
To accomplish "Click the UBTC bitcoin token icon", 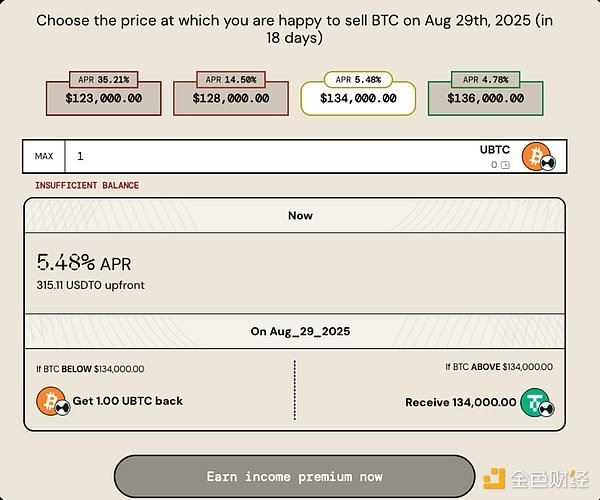I will [x=538, y=157].
